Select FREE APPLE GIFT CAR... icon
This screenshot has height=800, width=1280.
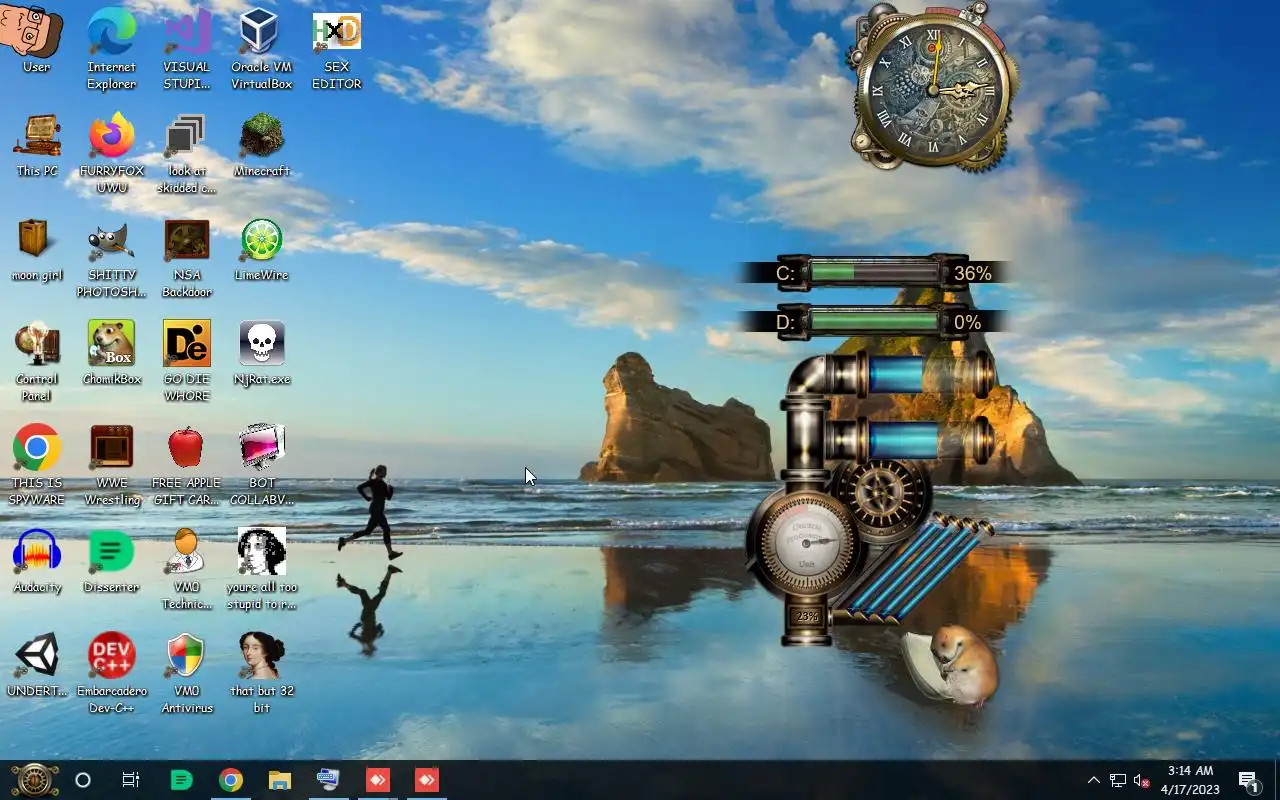[187, 466]
